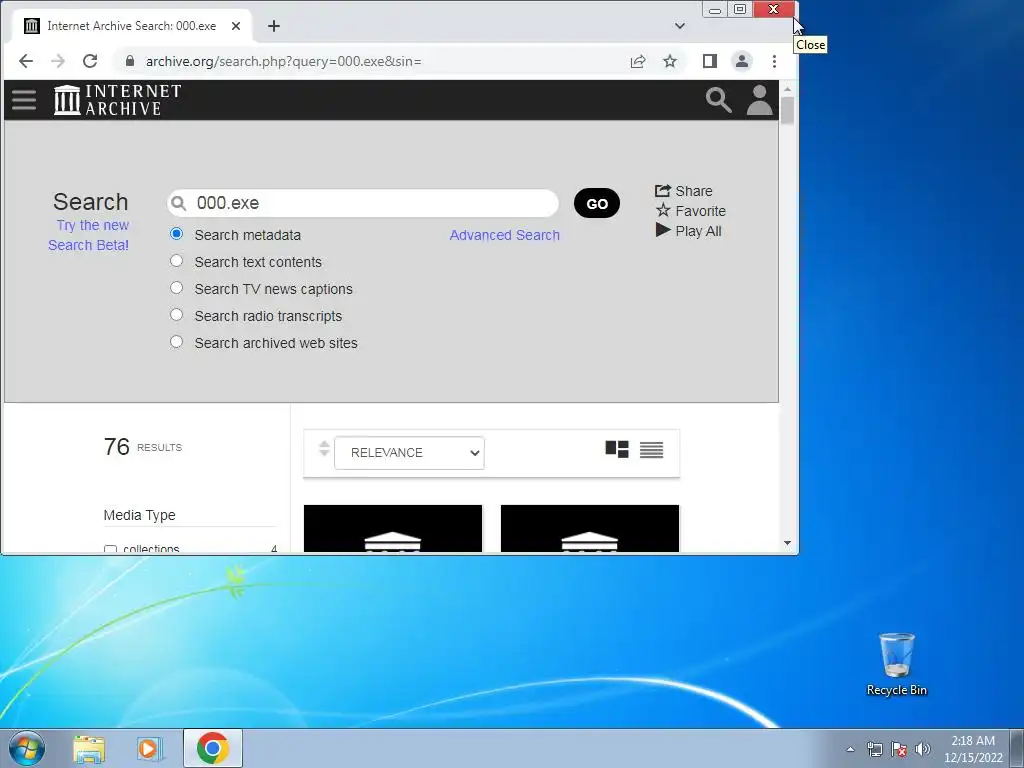Try the new Search Beta link

click(89, 235)
